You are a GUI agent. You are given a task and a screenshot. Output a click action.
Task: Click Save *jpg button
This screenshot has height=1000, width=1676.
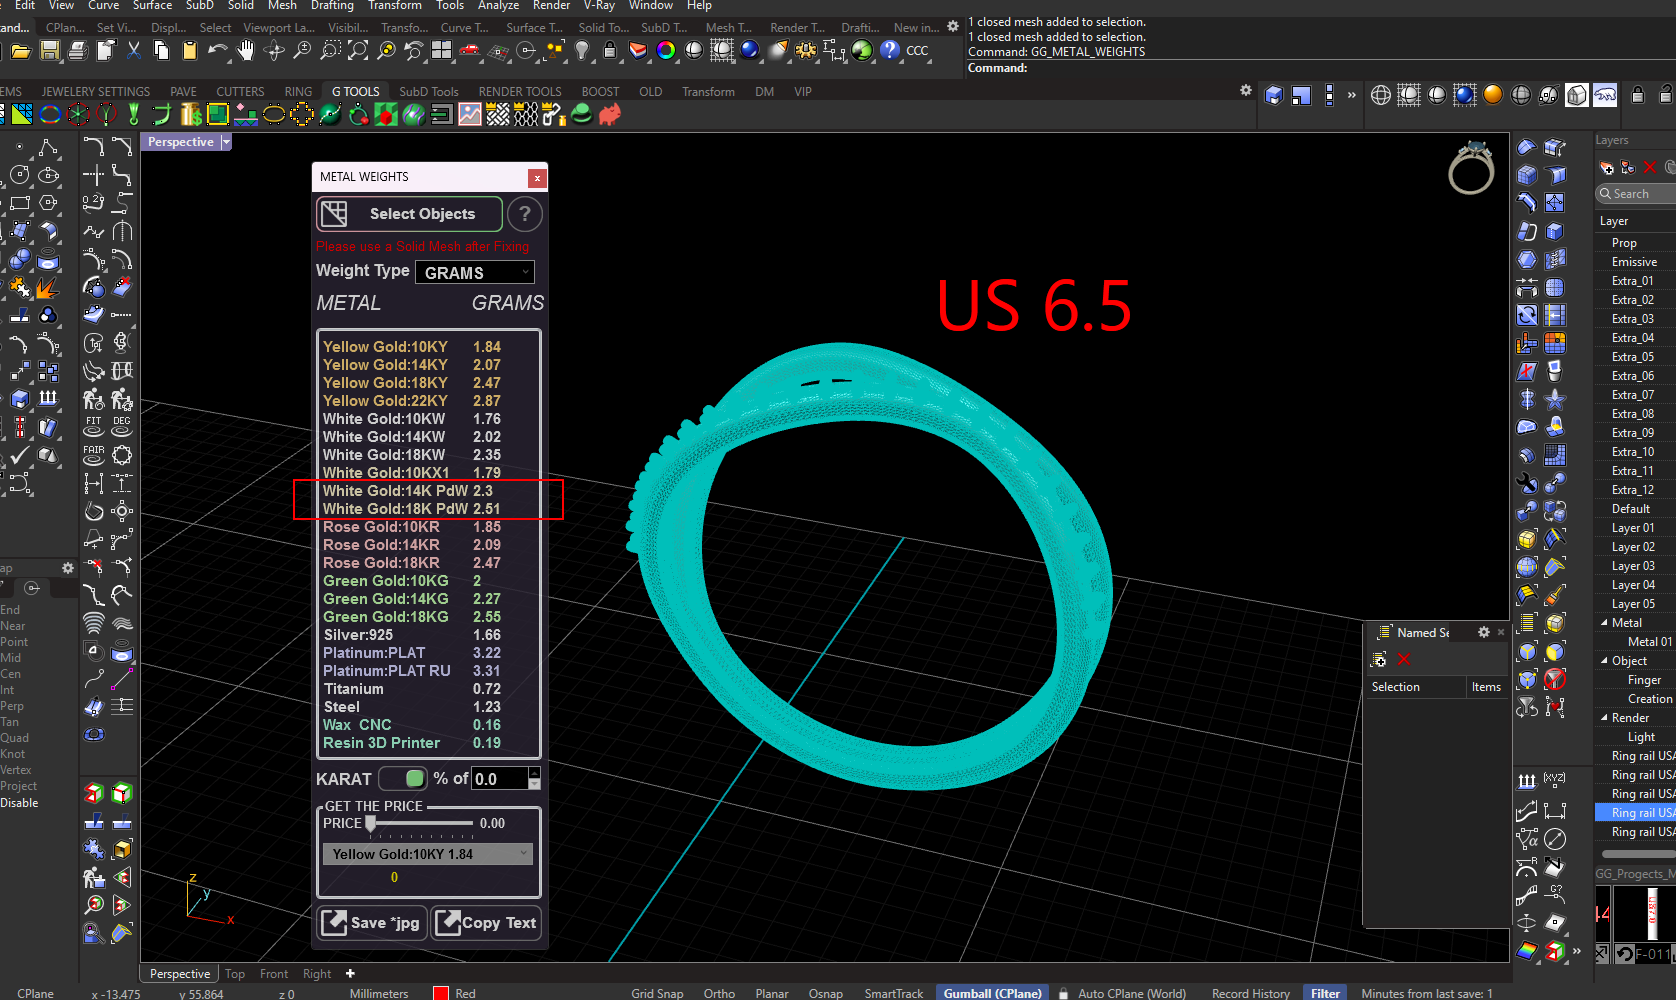pyautogui.click(x=372, y=923)
